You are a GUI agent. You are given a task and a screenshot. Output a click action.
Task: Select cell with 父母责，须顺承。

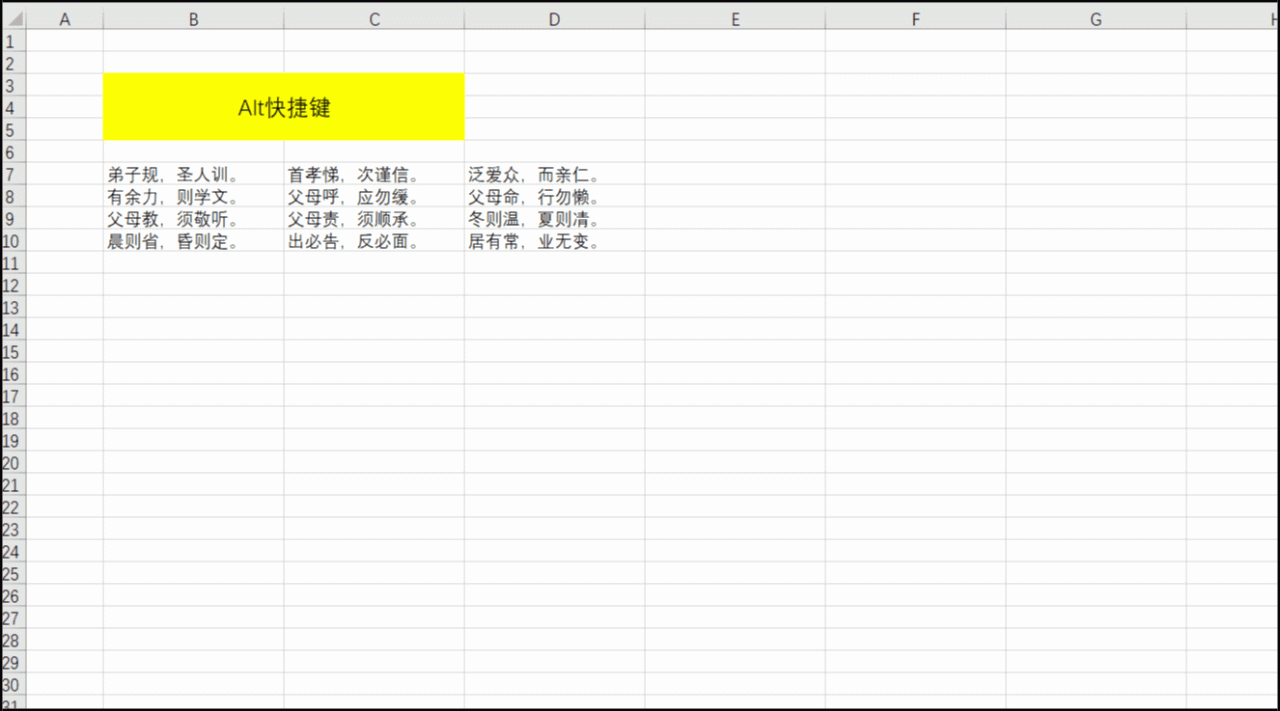click(x=353, y=219)
